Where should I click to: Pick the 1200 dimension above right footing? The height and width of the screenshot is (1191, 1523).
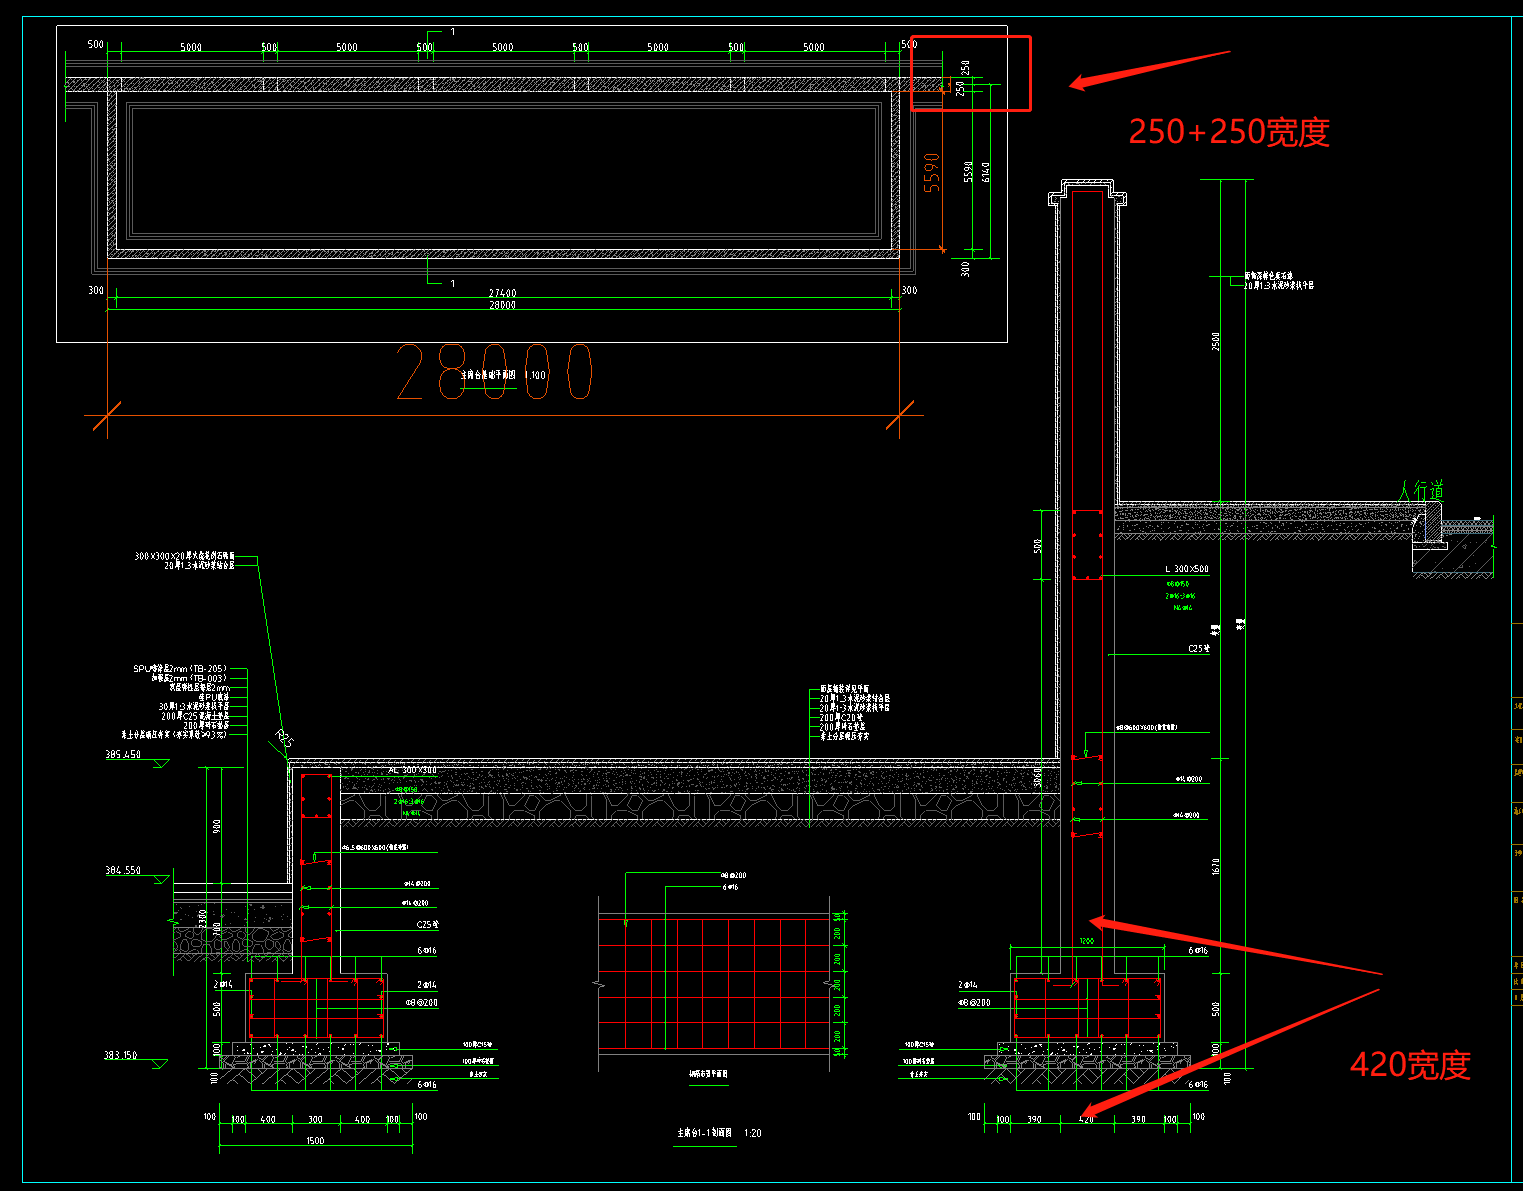pos(1086,941)
